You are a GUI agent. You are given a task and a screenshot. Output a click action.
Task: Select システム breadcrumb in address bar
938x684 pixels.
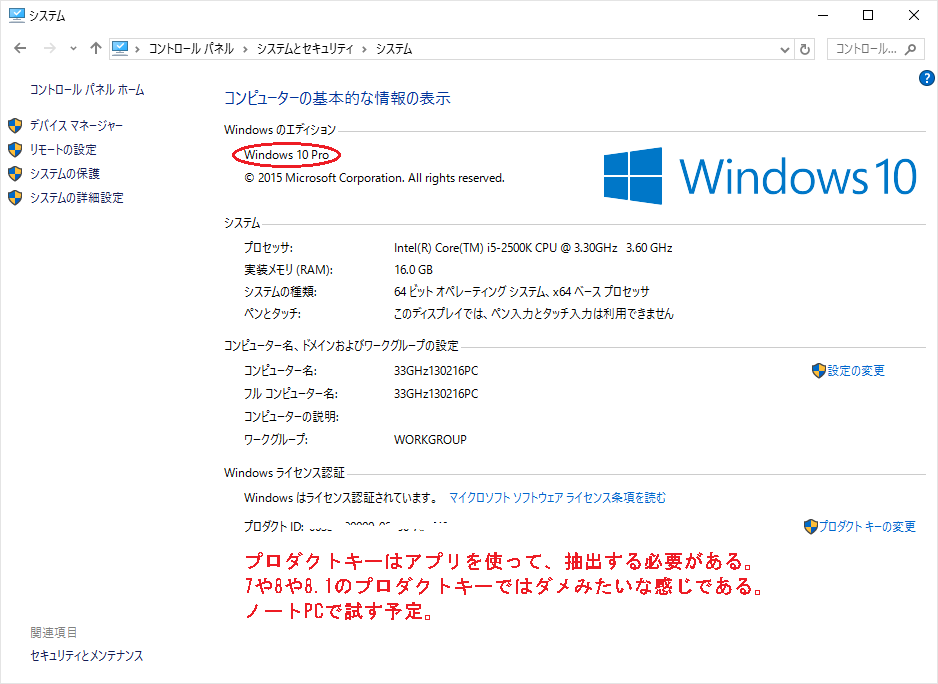click(x=394, y=49)
